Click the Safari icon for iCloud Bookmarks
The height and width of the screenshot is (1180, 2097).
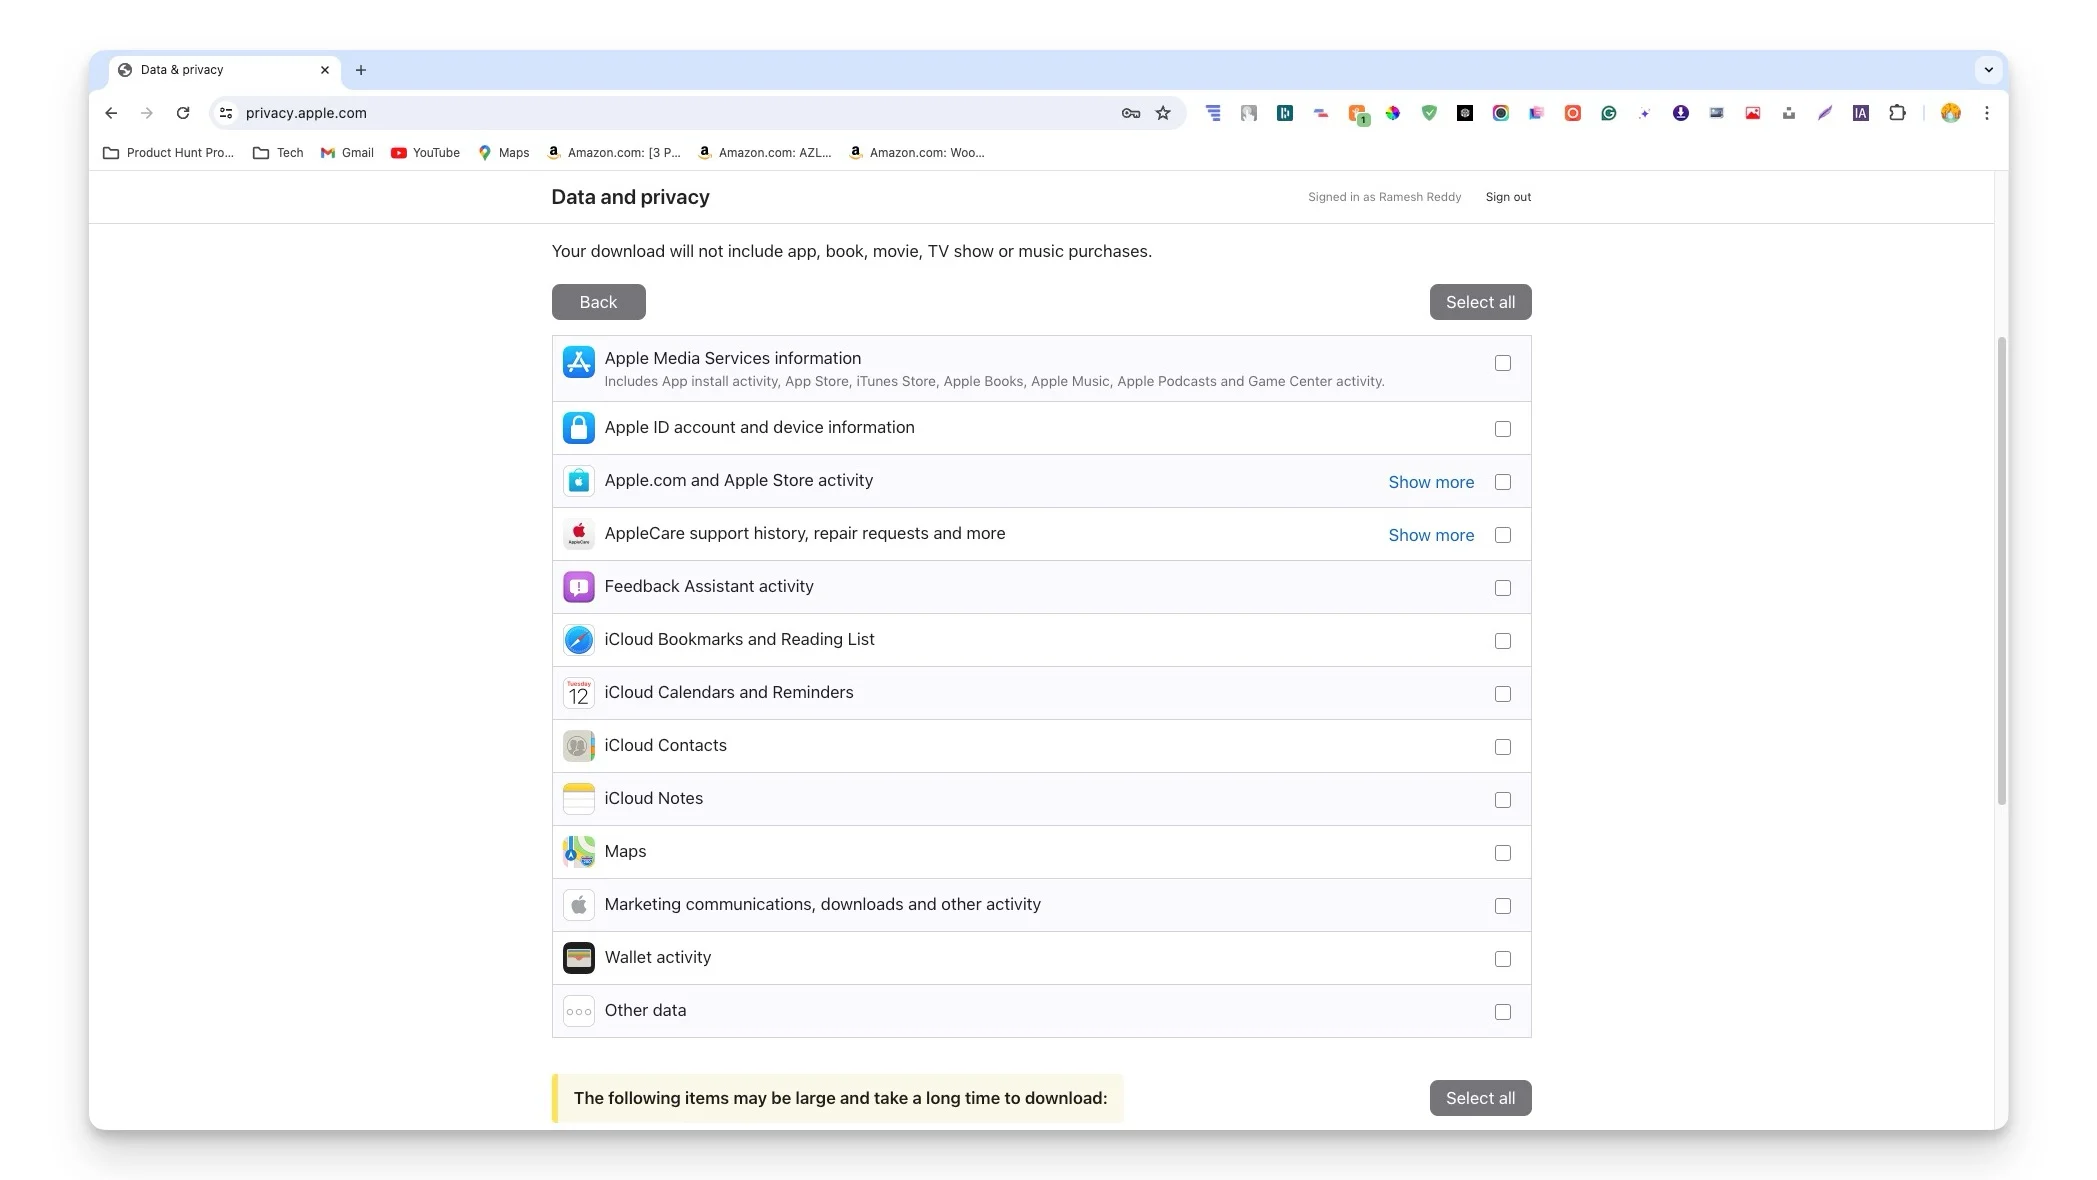(579, 640)
